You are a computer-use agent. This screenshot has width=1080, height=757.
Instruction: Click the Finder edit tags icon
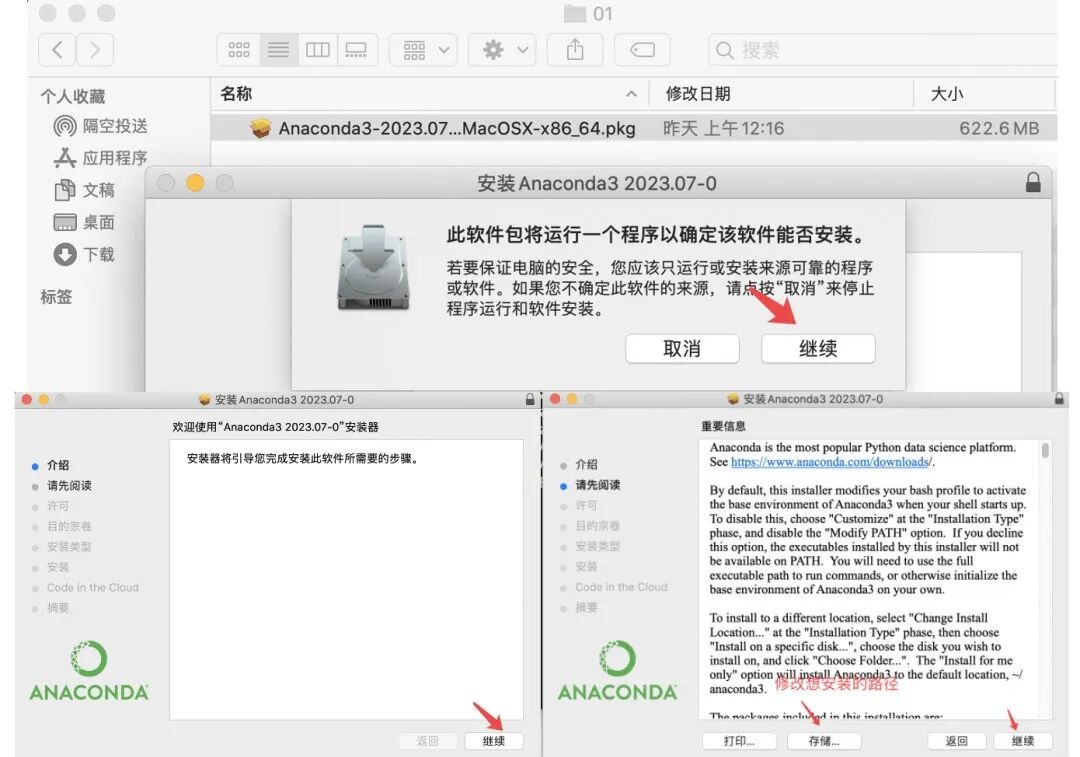tap(642, 50)
